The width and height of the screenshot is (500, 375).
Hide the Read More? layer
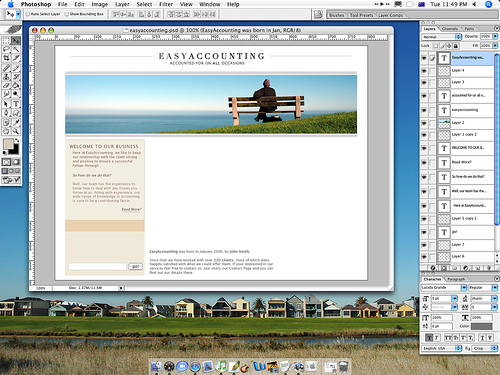[424, 162]
